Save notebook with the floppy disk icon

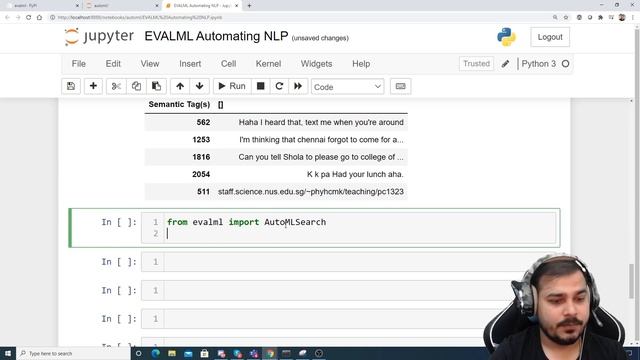pyautogui.click(x=71, y=86)
